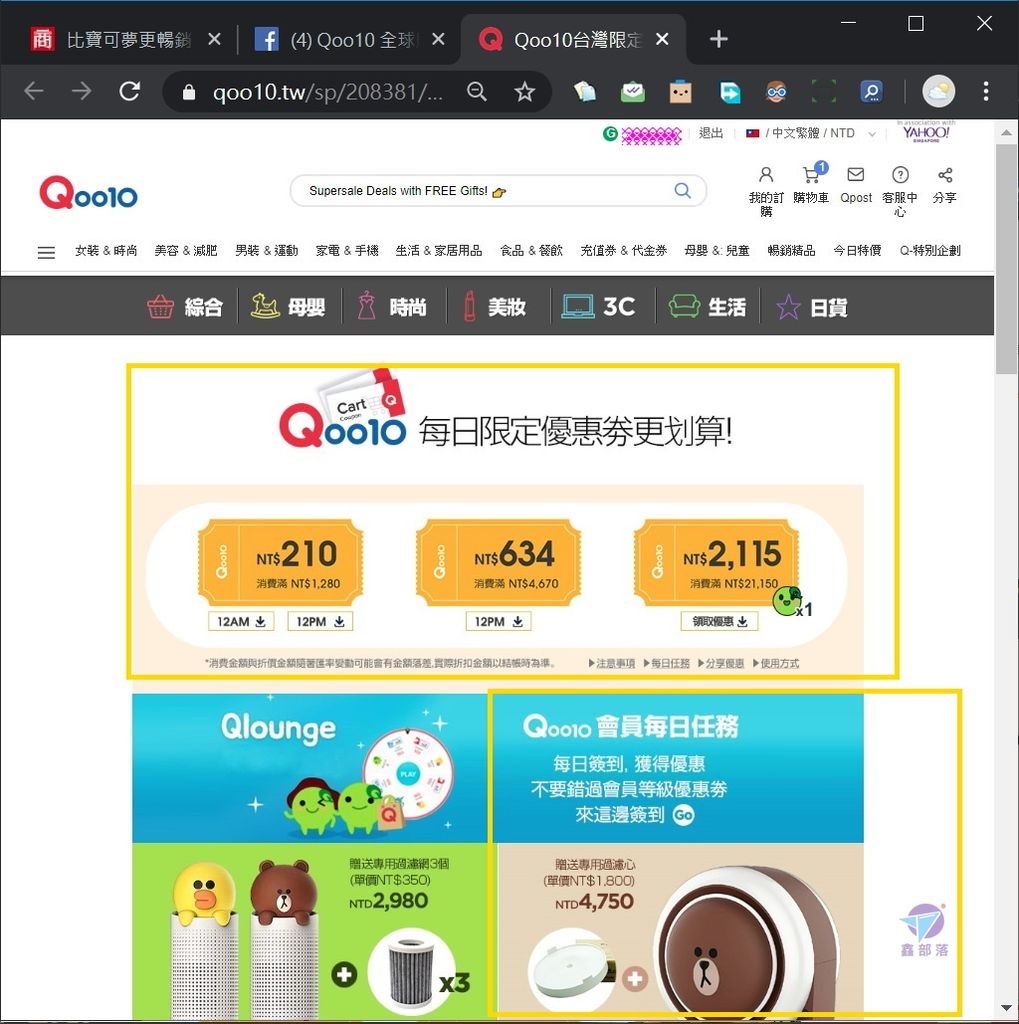Bookmark this page with the star icon
This screenshot has height=1024, width=1019.
click(525, 92)
